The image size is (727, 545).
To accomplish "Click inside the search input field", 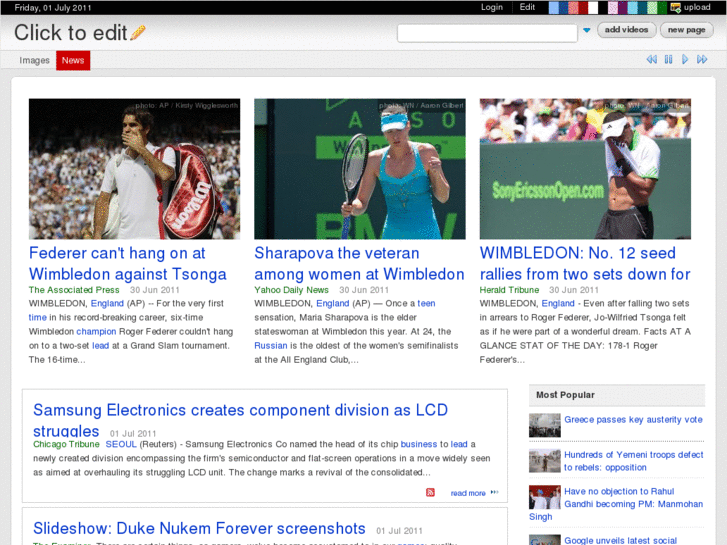I will click(487, 33).
